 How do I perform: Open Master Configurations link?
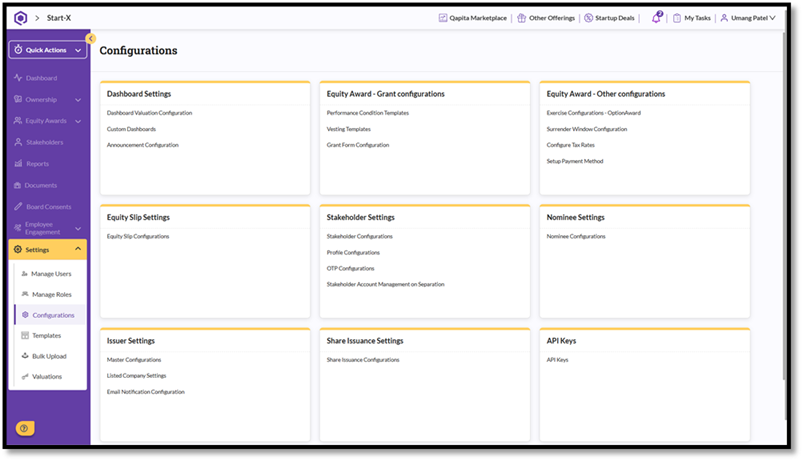tap(134, 360)
